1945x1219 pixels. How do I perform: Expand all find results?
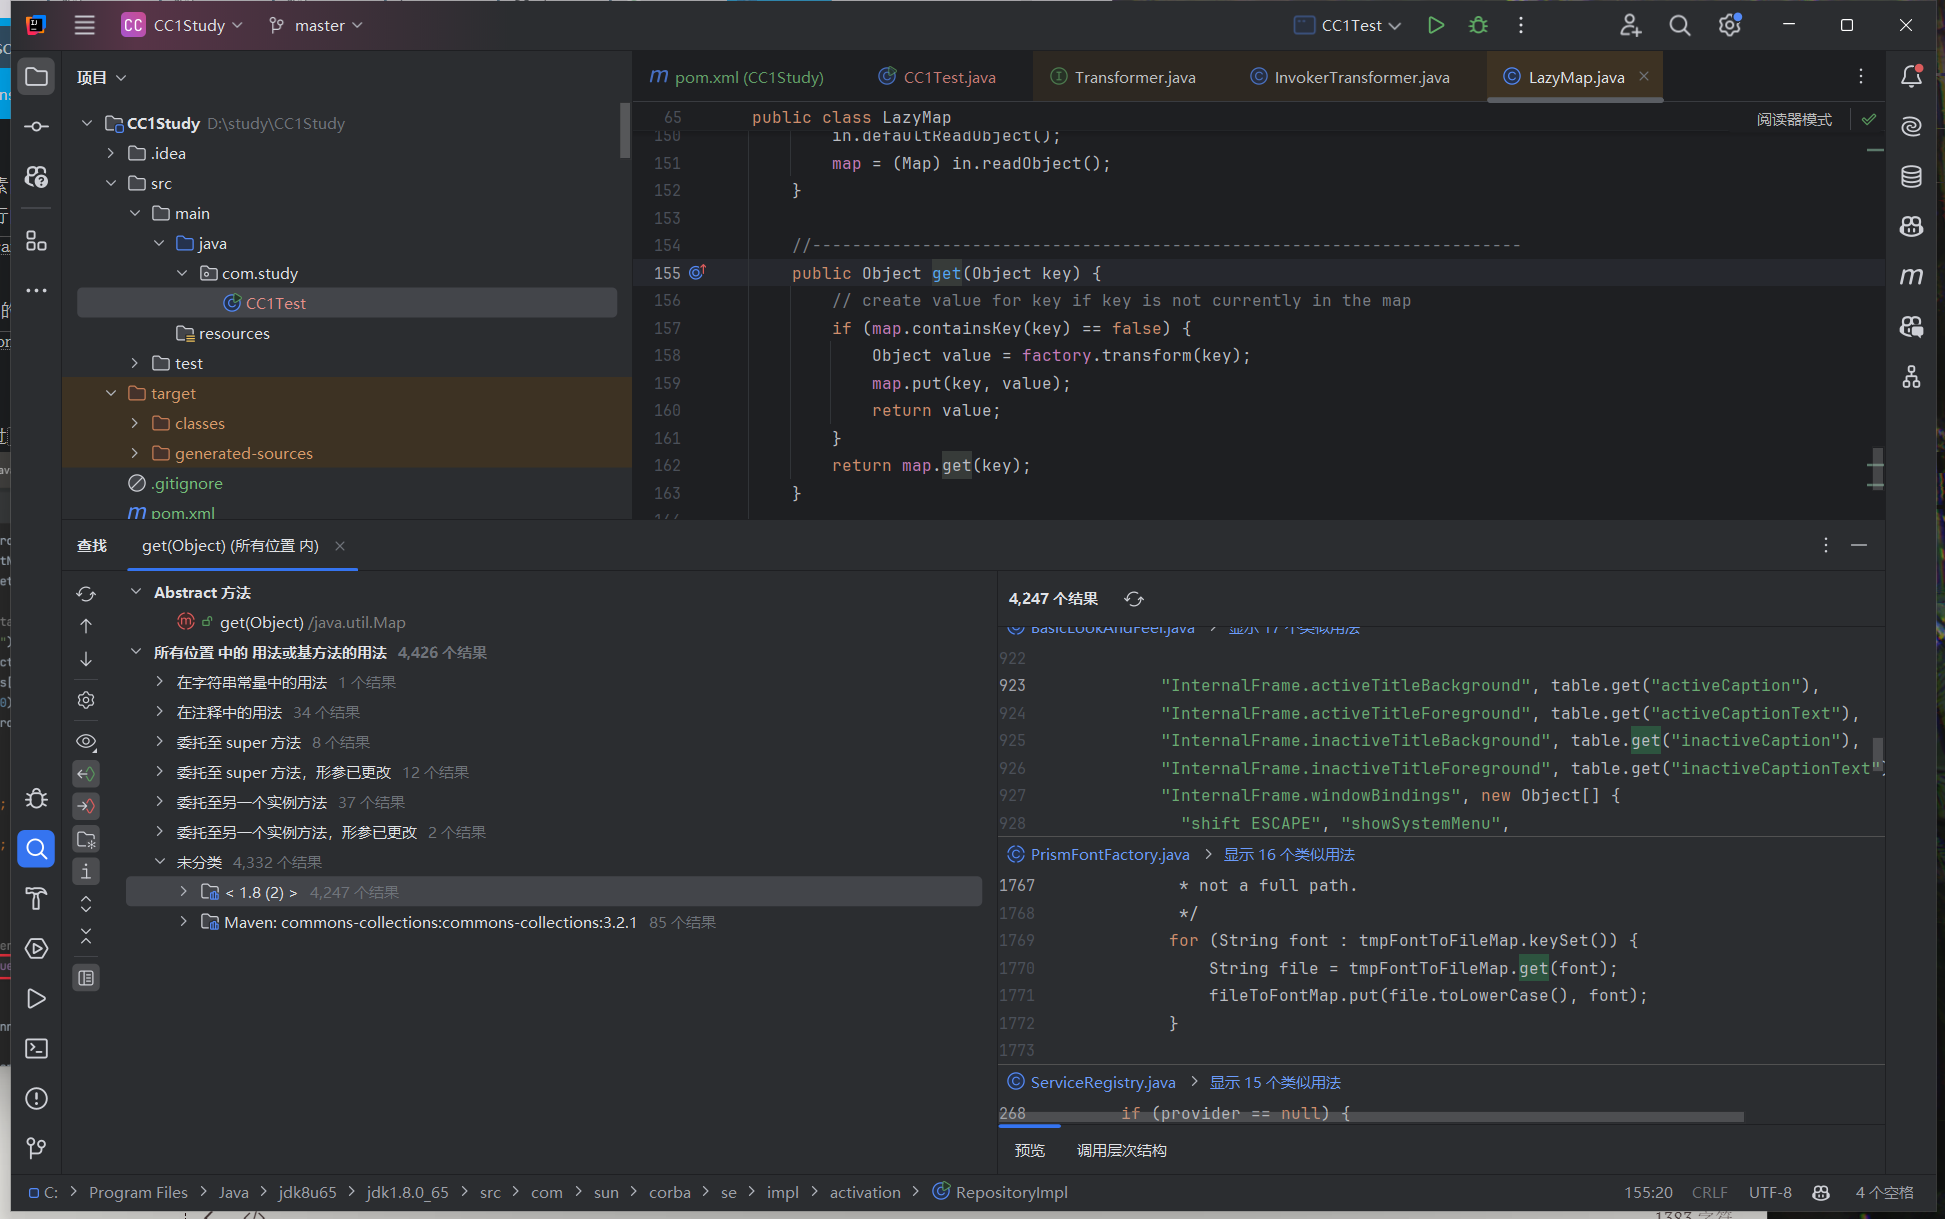87,904
